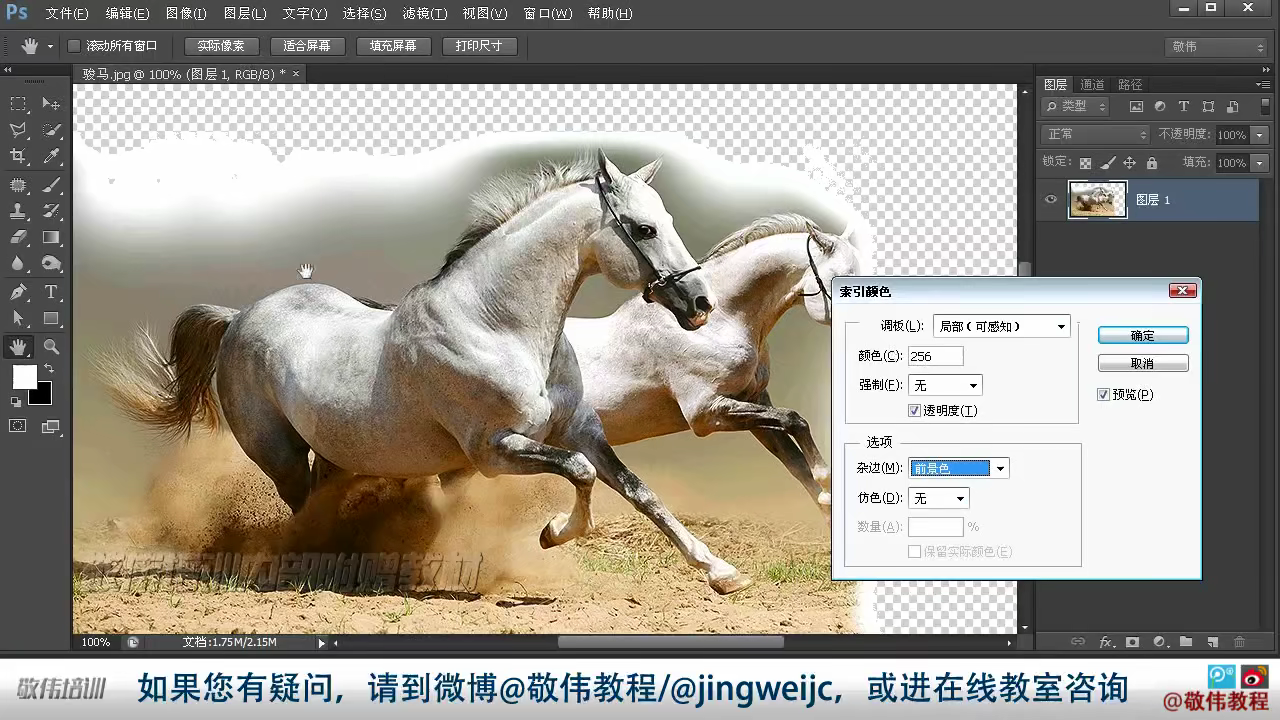Uncheck the 透明度 checkbox in dialog
The width and height of the screenshot is (1280, 720).
(x=914, y=411)
